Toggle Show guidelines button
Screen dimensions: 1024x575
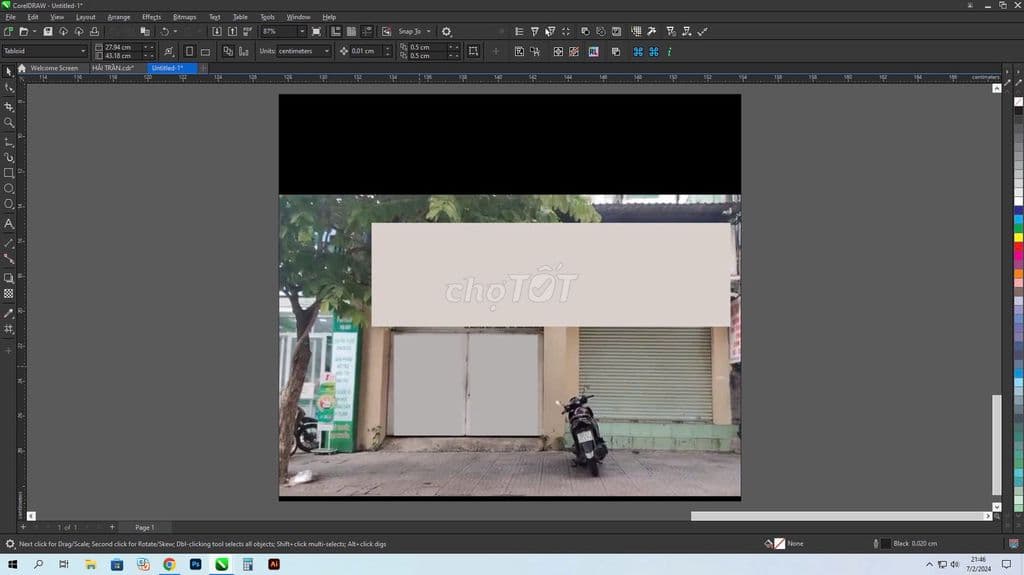click(367, 31)
